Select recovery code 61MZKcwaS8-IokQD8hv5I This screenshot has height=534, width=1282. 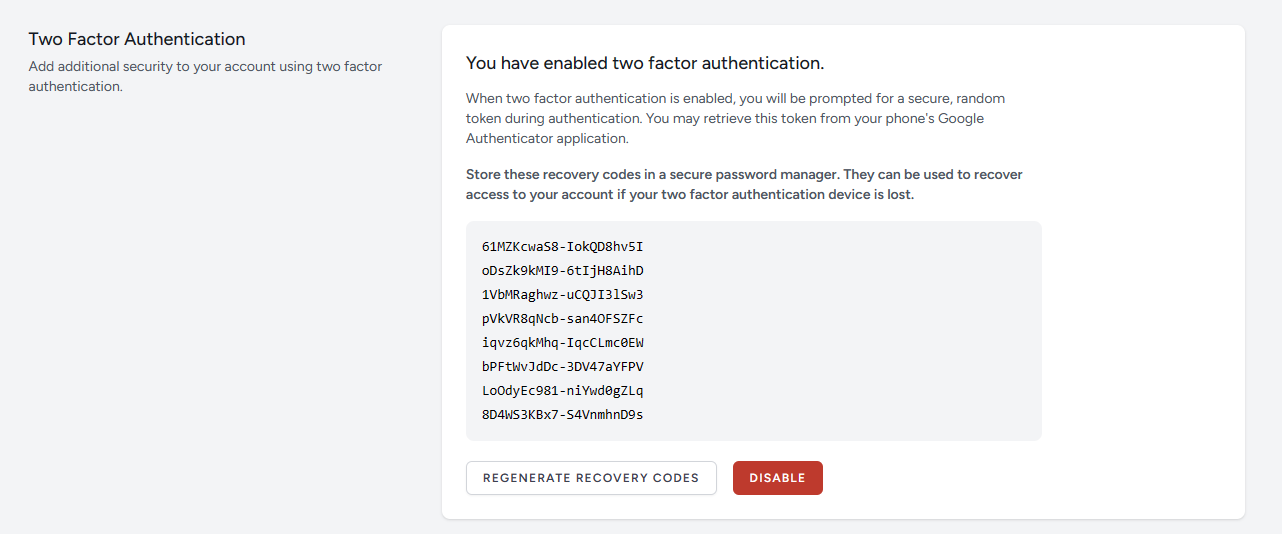(562, 246)
